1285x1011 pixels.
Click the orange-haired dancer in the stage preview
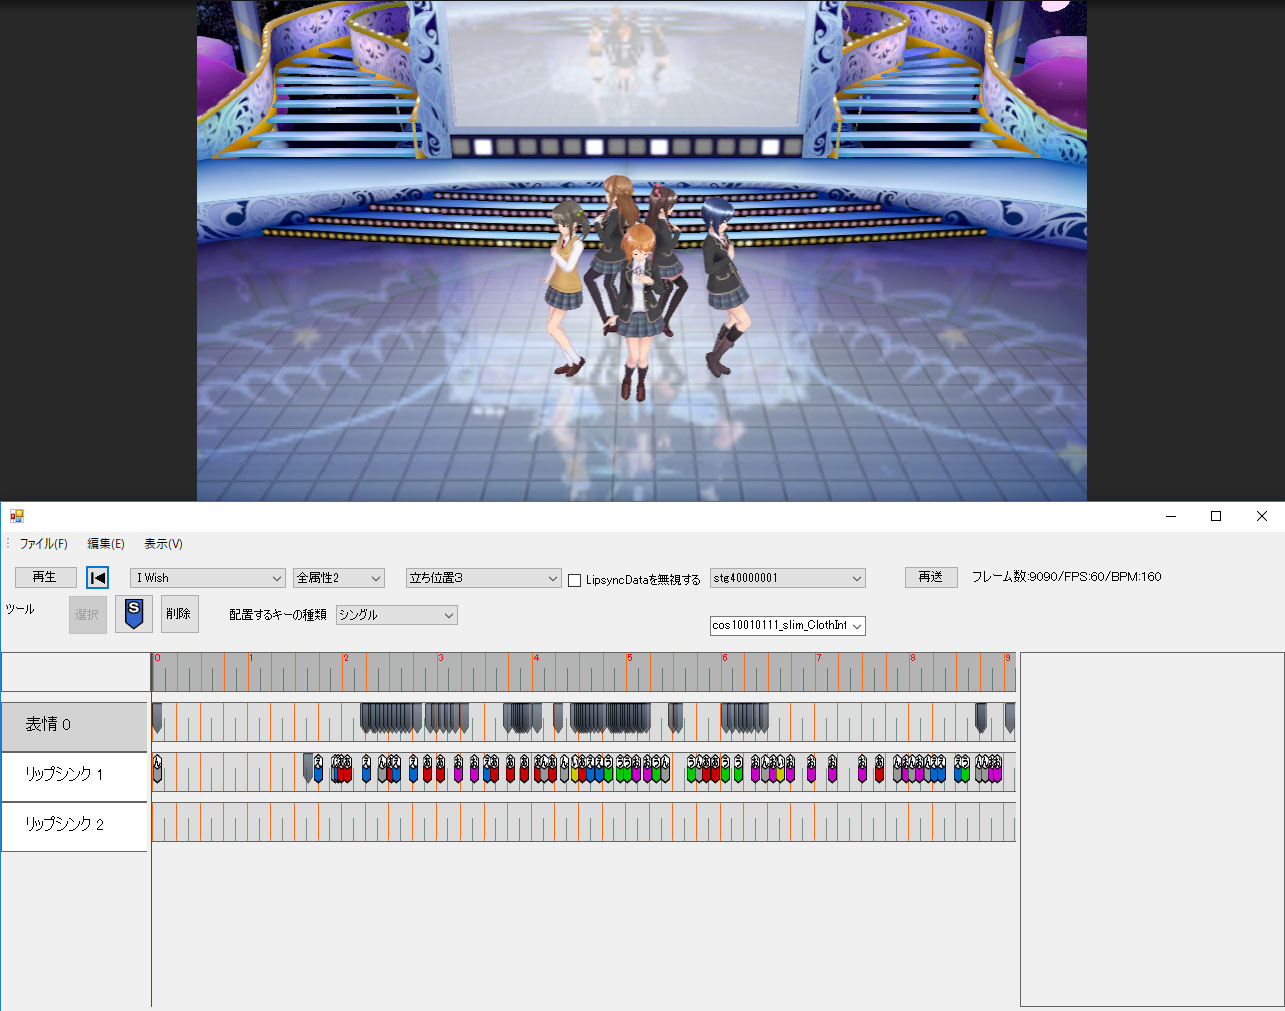click(x=638, y=310)
